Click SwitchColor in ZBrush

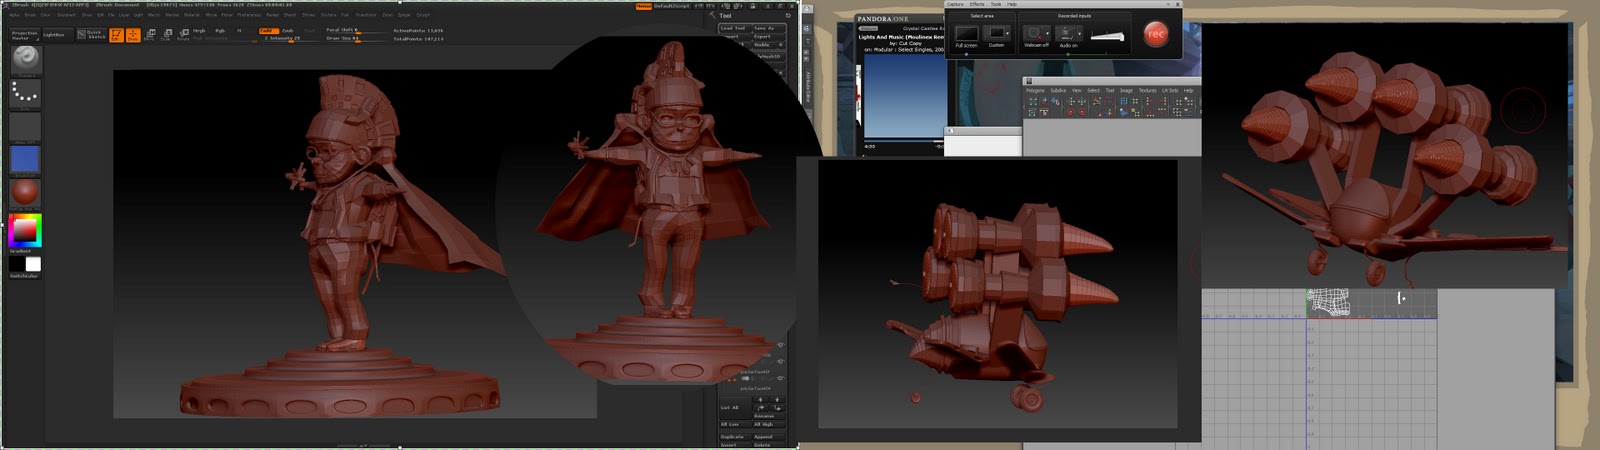click(x=24, y=275)
